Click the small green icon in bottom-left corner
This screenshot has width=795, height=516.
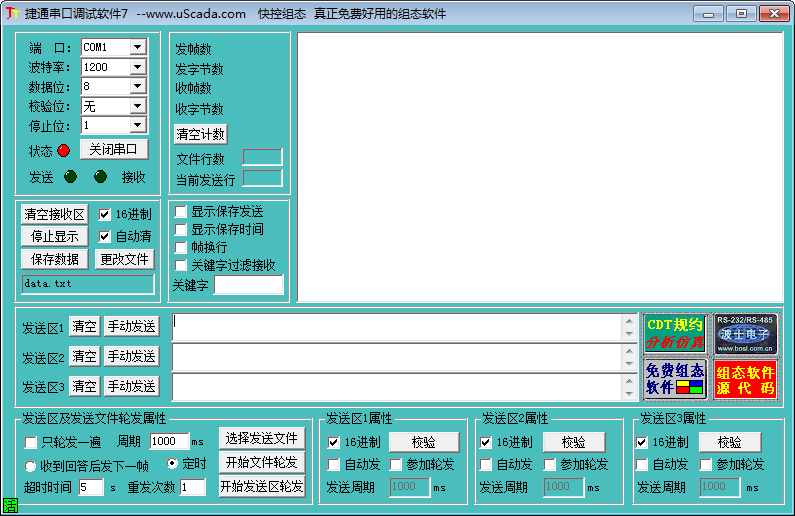point(10,507)
